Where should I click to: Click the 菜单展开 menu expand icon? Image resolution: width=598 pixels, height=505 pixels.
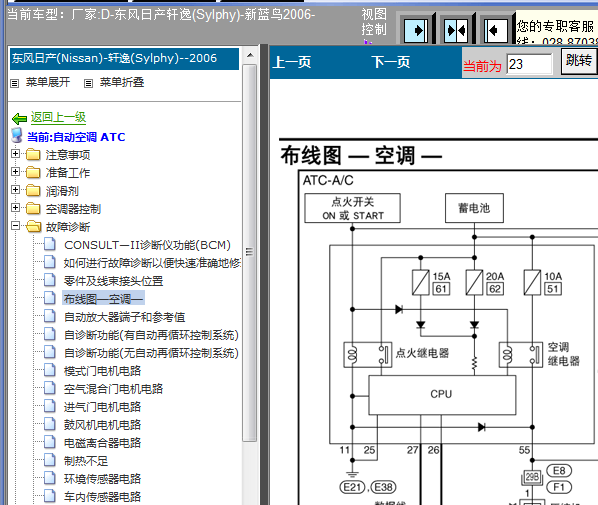coord(14,83)
